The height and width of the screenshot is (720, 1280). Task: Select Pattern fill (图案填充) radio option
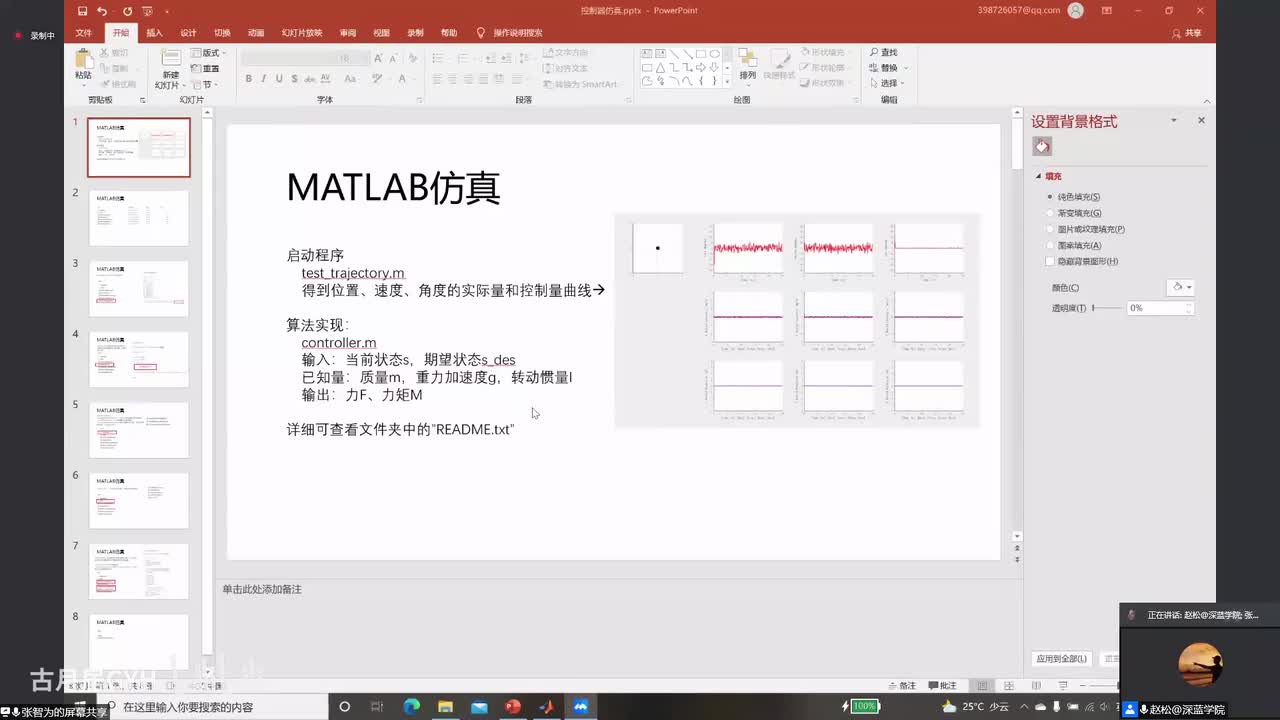pos(1074,245)
